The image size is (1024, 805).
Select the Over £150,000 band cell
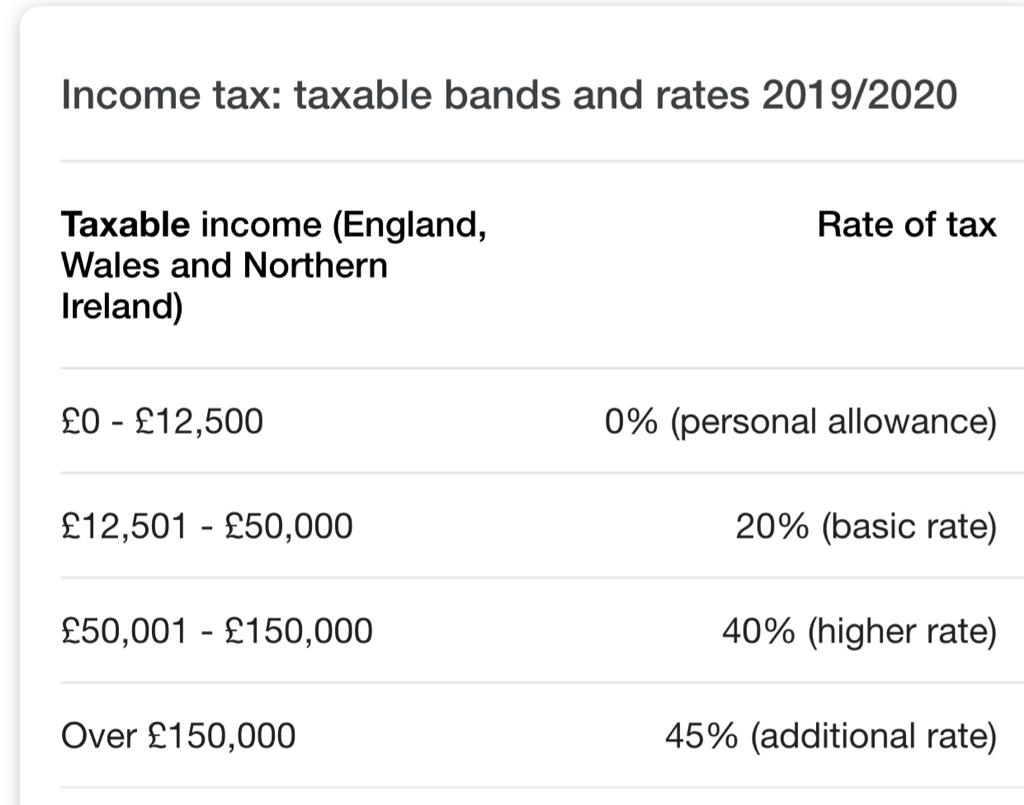[x=178, y=736]
